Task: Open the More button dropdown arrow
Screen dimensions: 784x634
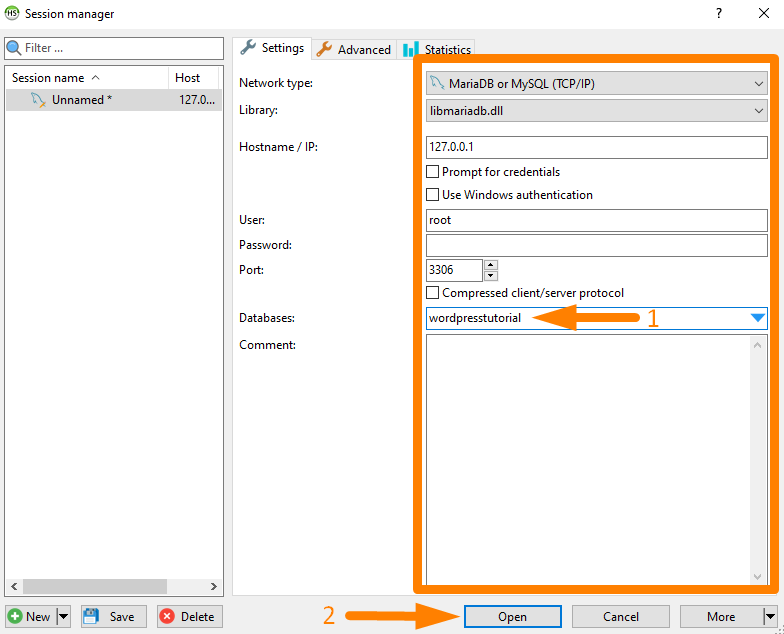Action: (x=770, y=616)
